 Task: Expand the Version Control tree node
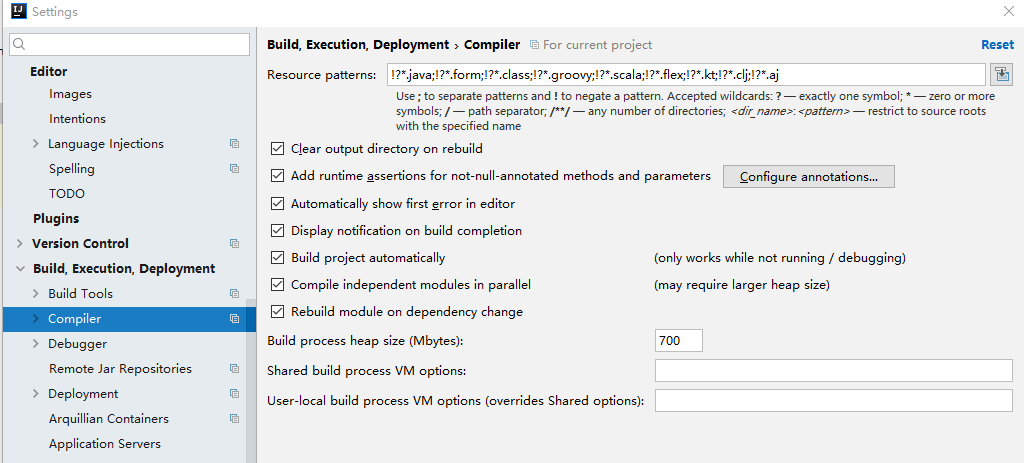(20, 244)
